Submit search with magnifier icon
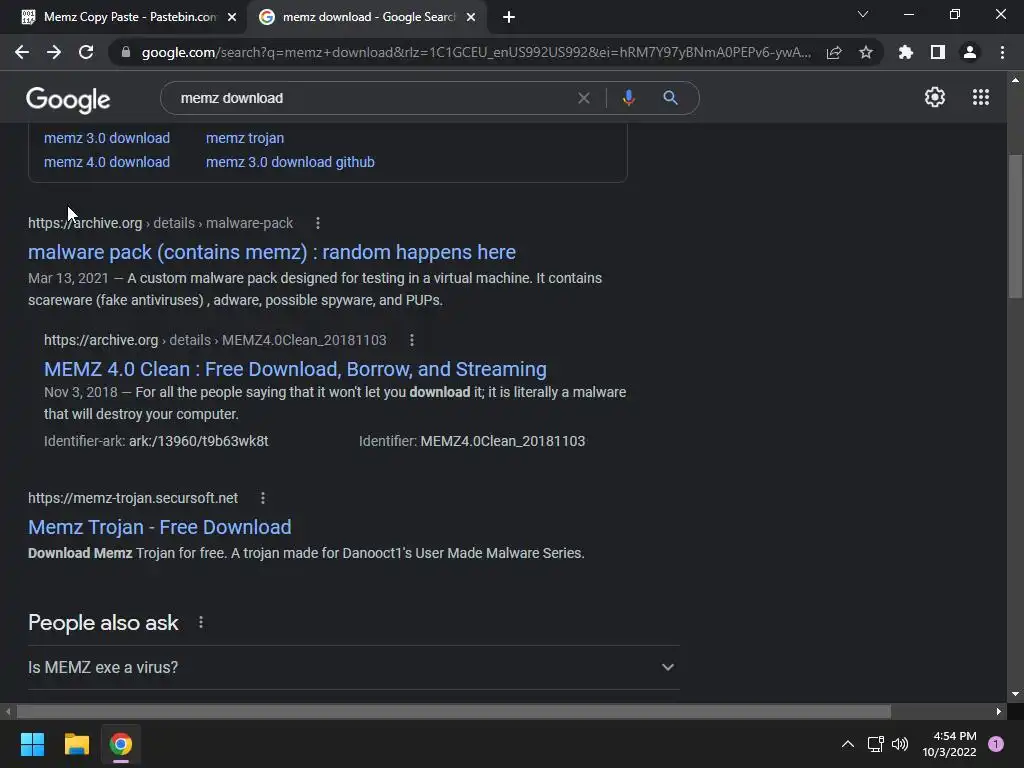The width and height of the screenshot is (1024, 768). click(670, 98)
